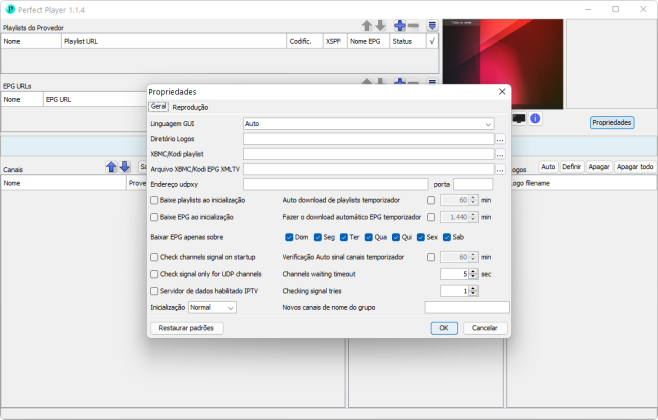Screen dimensions: 658x420
Task: Remove provider playlist with minus icon
Action: 413,26
